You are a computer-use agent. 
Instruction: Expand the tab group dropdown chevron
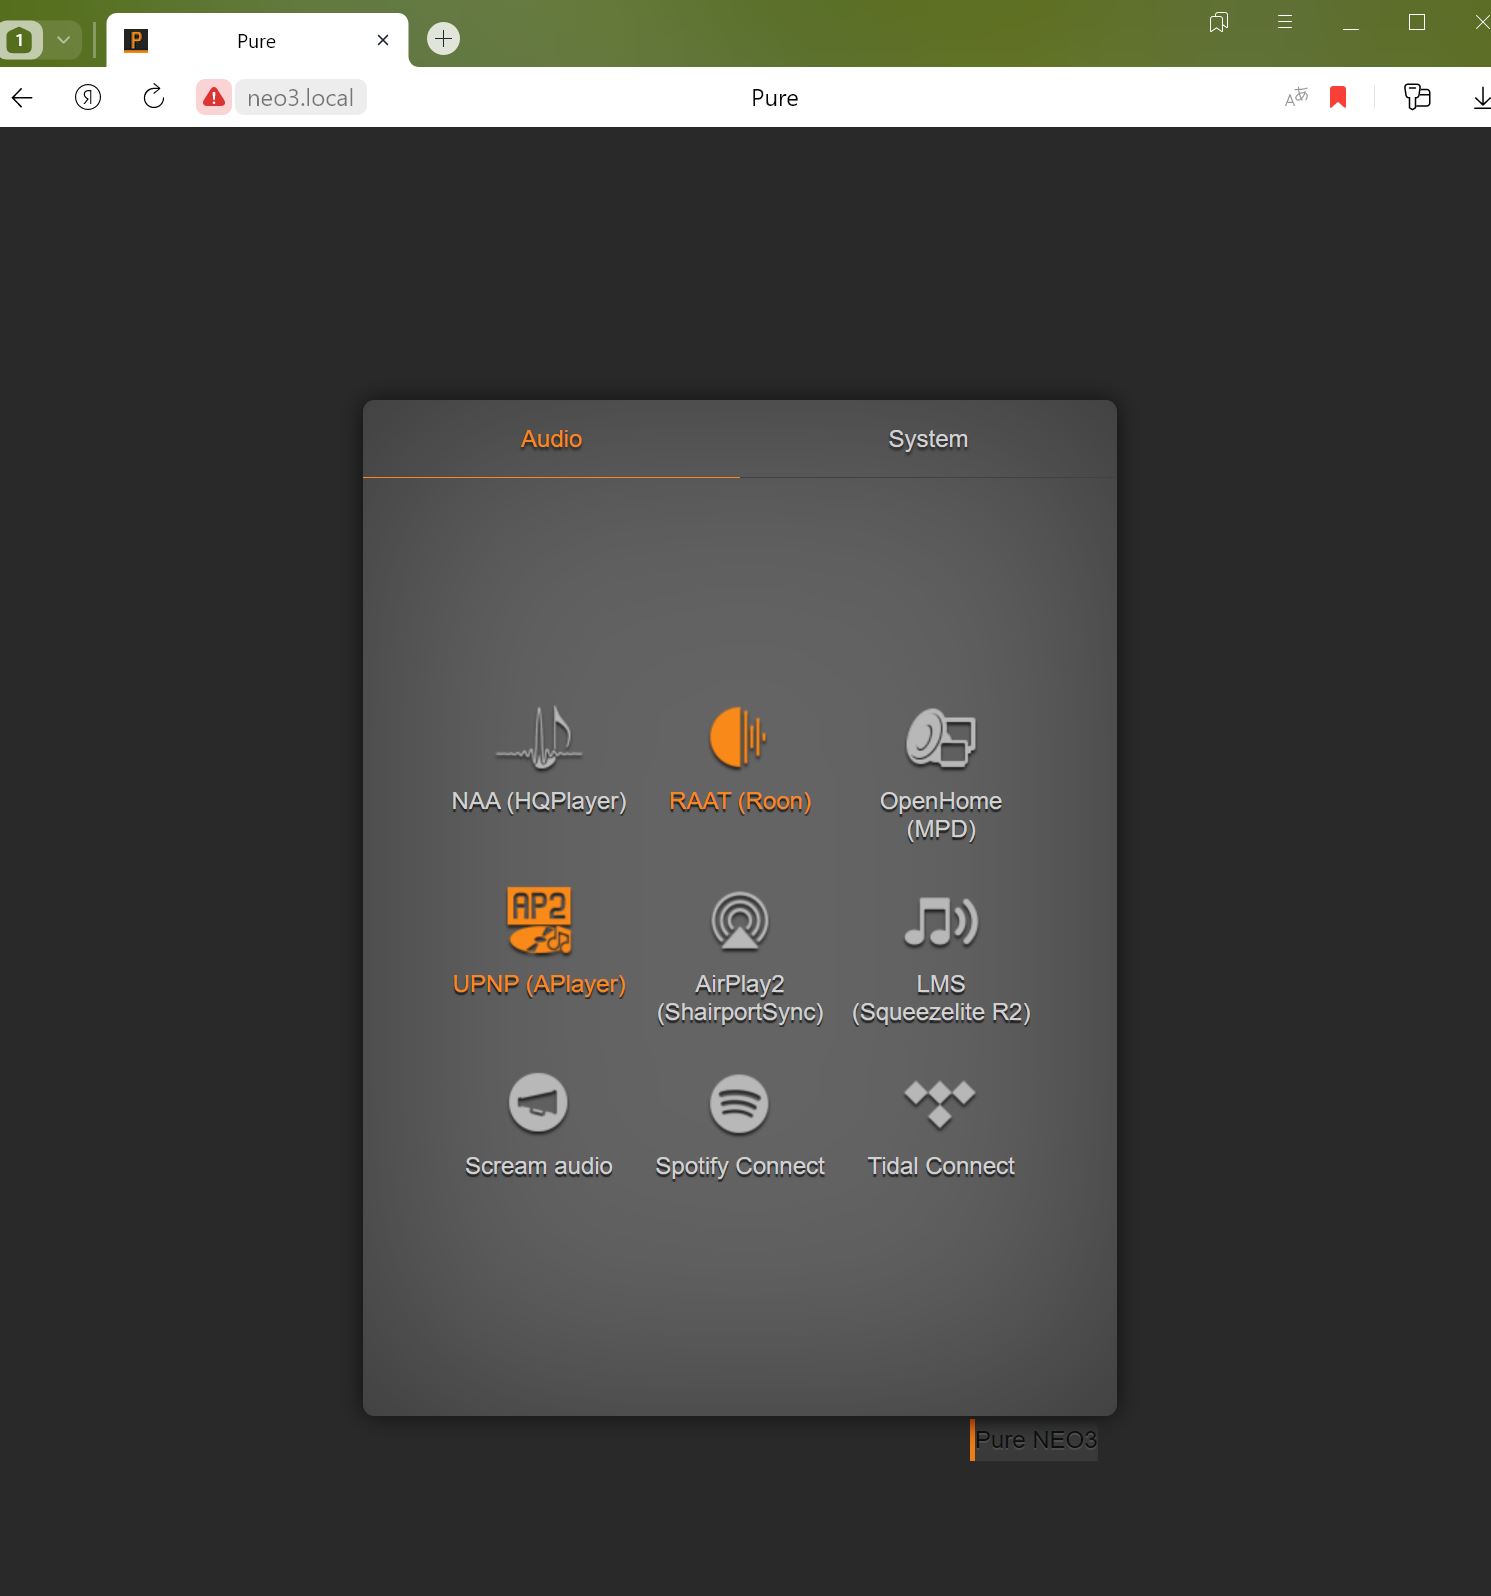pos(63,40)
